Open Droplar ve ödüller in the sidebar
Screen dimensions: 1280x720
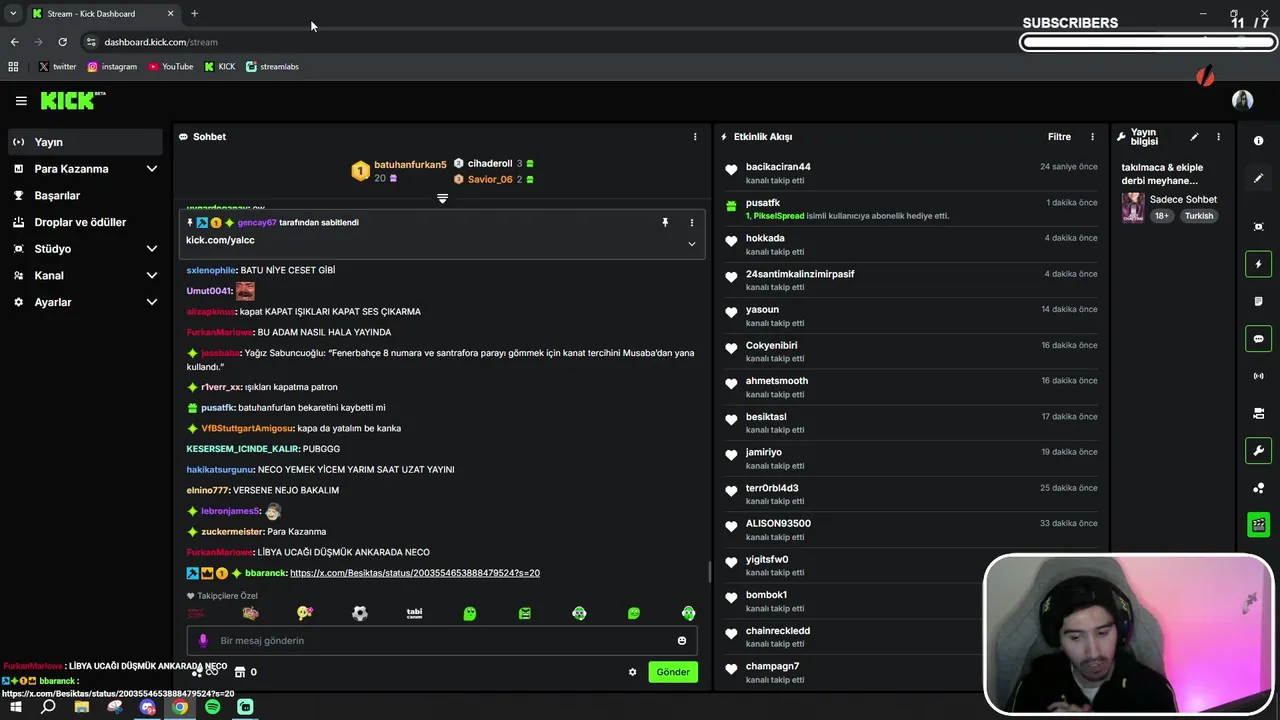[85, 222]
